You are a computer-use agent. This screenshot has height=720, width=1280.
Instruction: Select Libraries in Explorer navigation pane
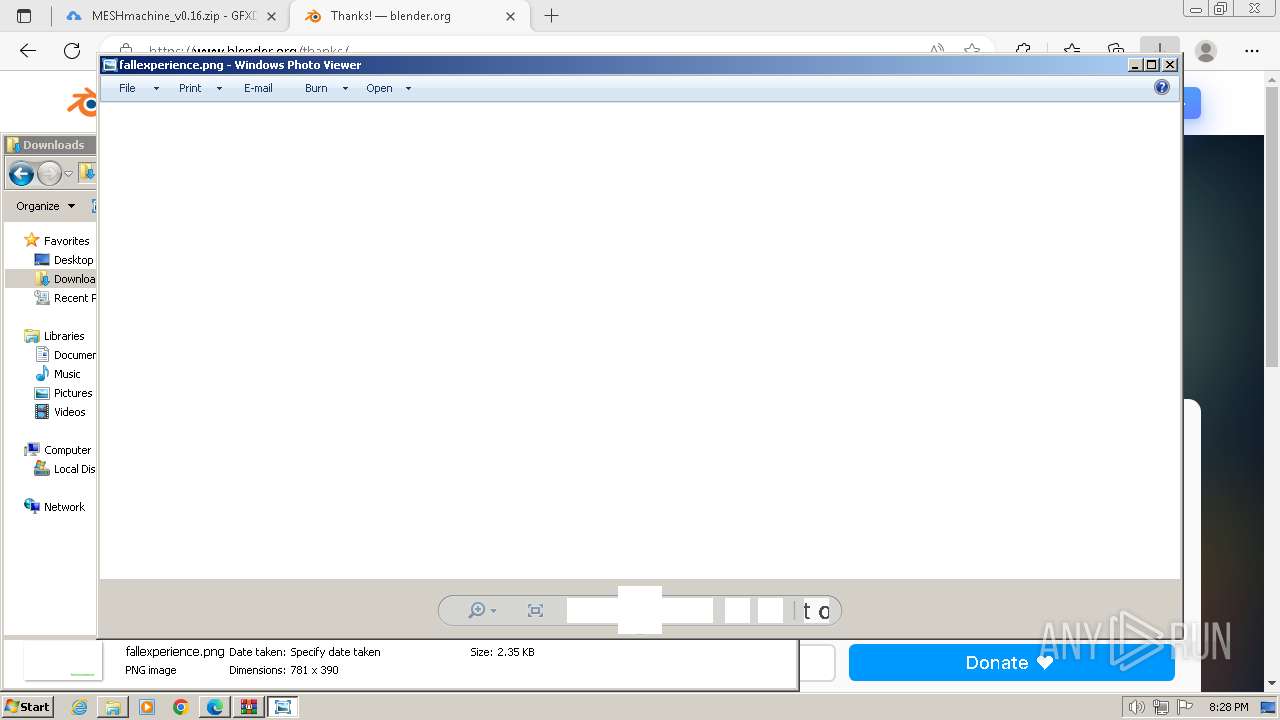(64, 336)
